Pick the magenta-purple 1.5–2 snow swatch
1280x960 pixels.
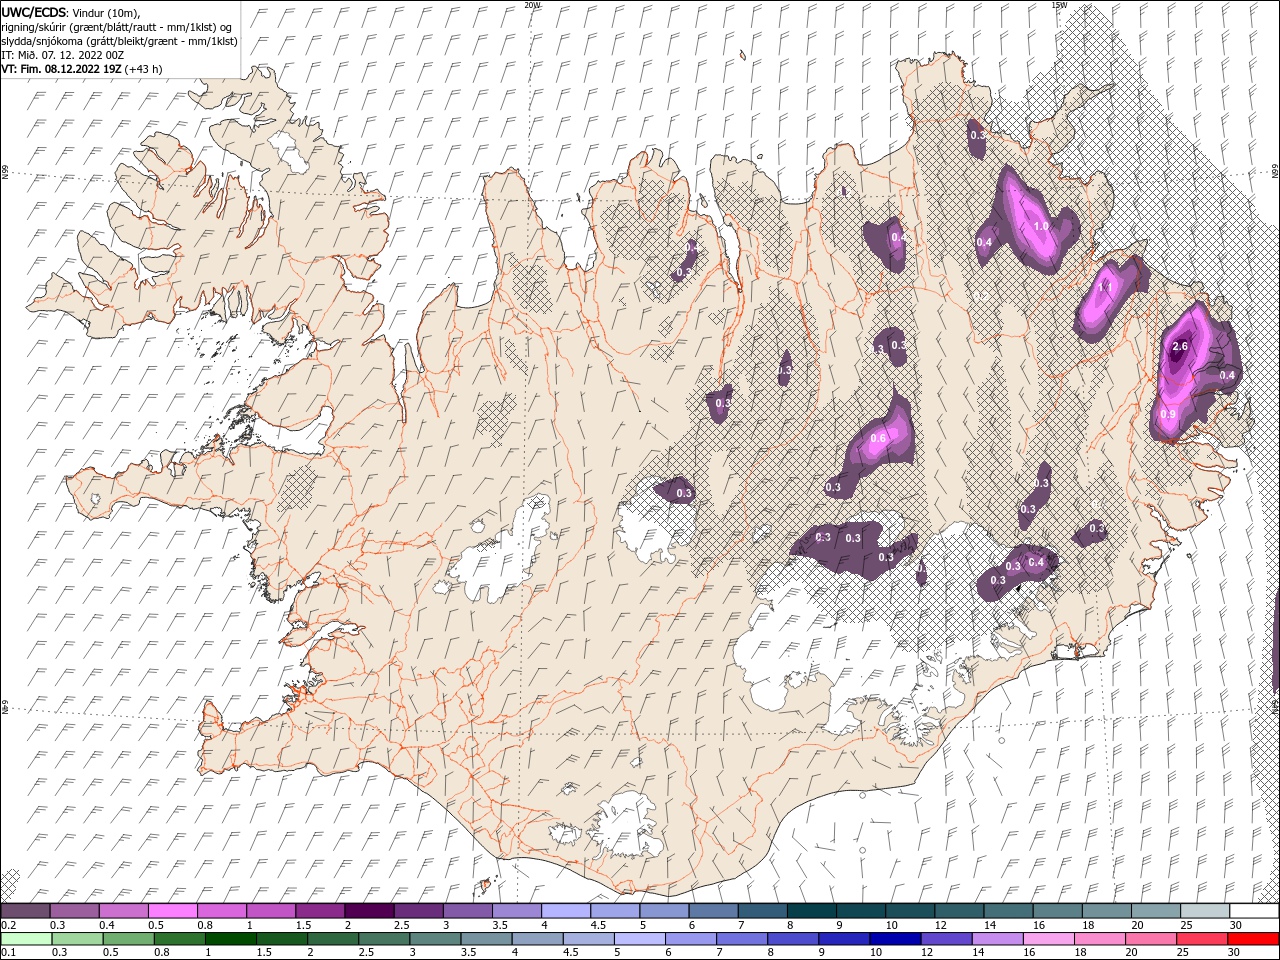tap(320, 911)
